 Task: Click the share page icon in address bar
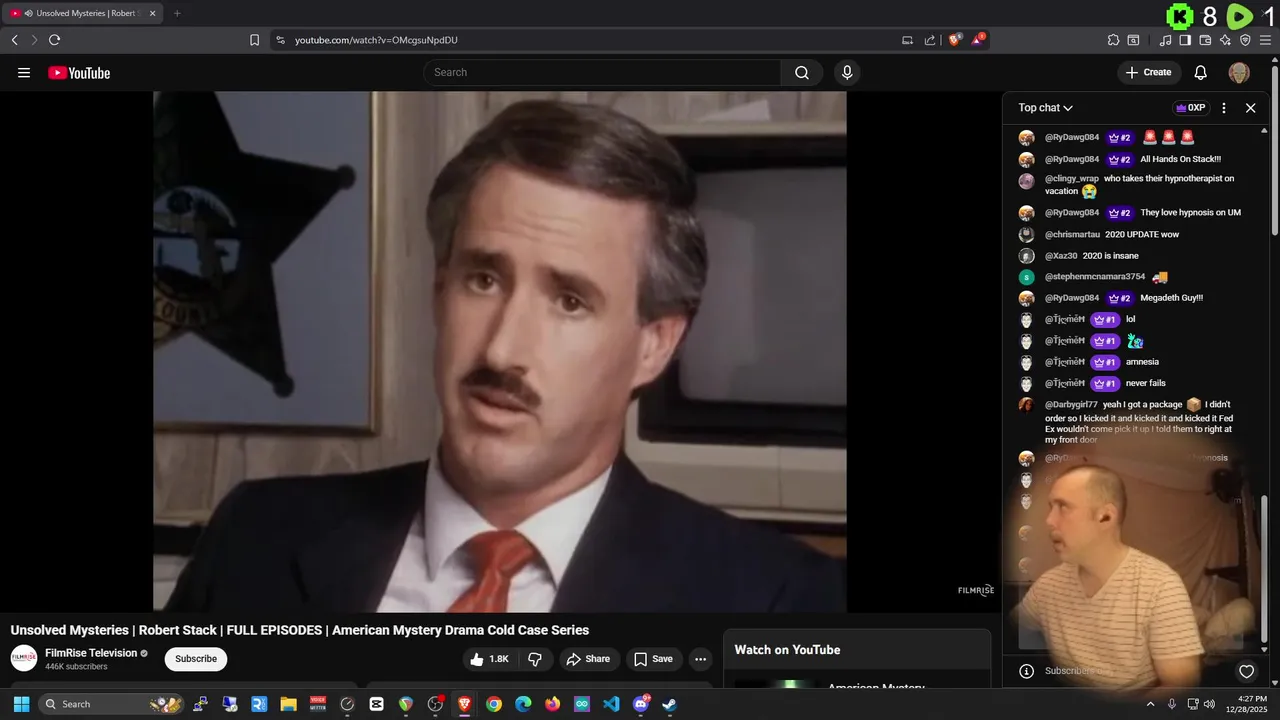[x=930, y=40]
